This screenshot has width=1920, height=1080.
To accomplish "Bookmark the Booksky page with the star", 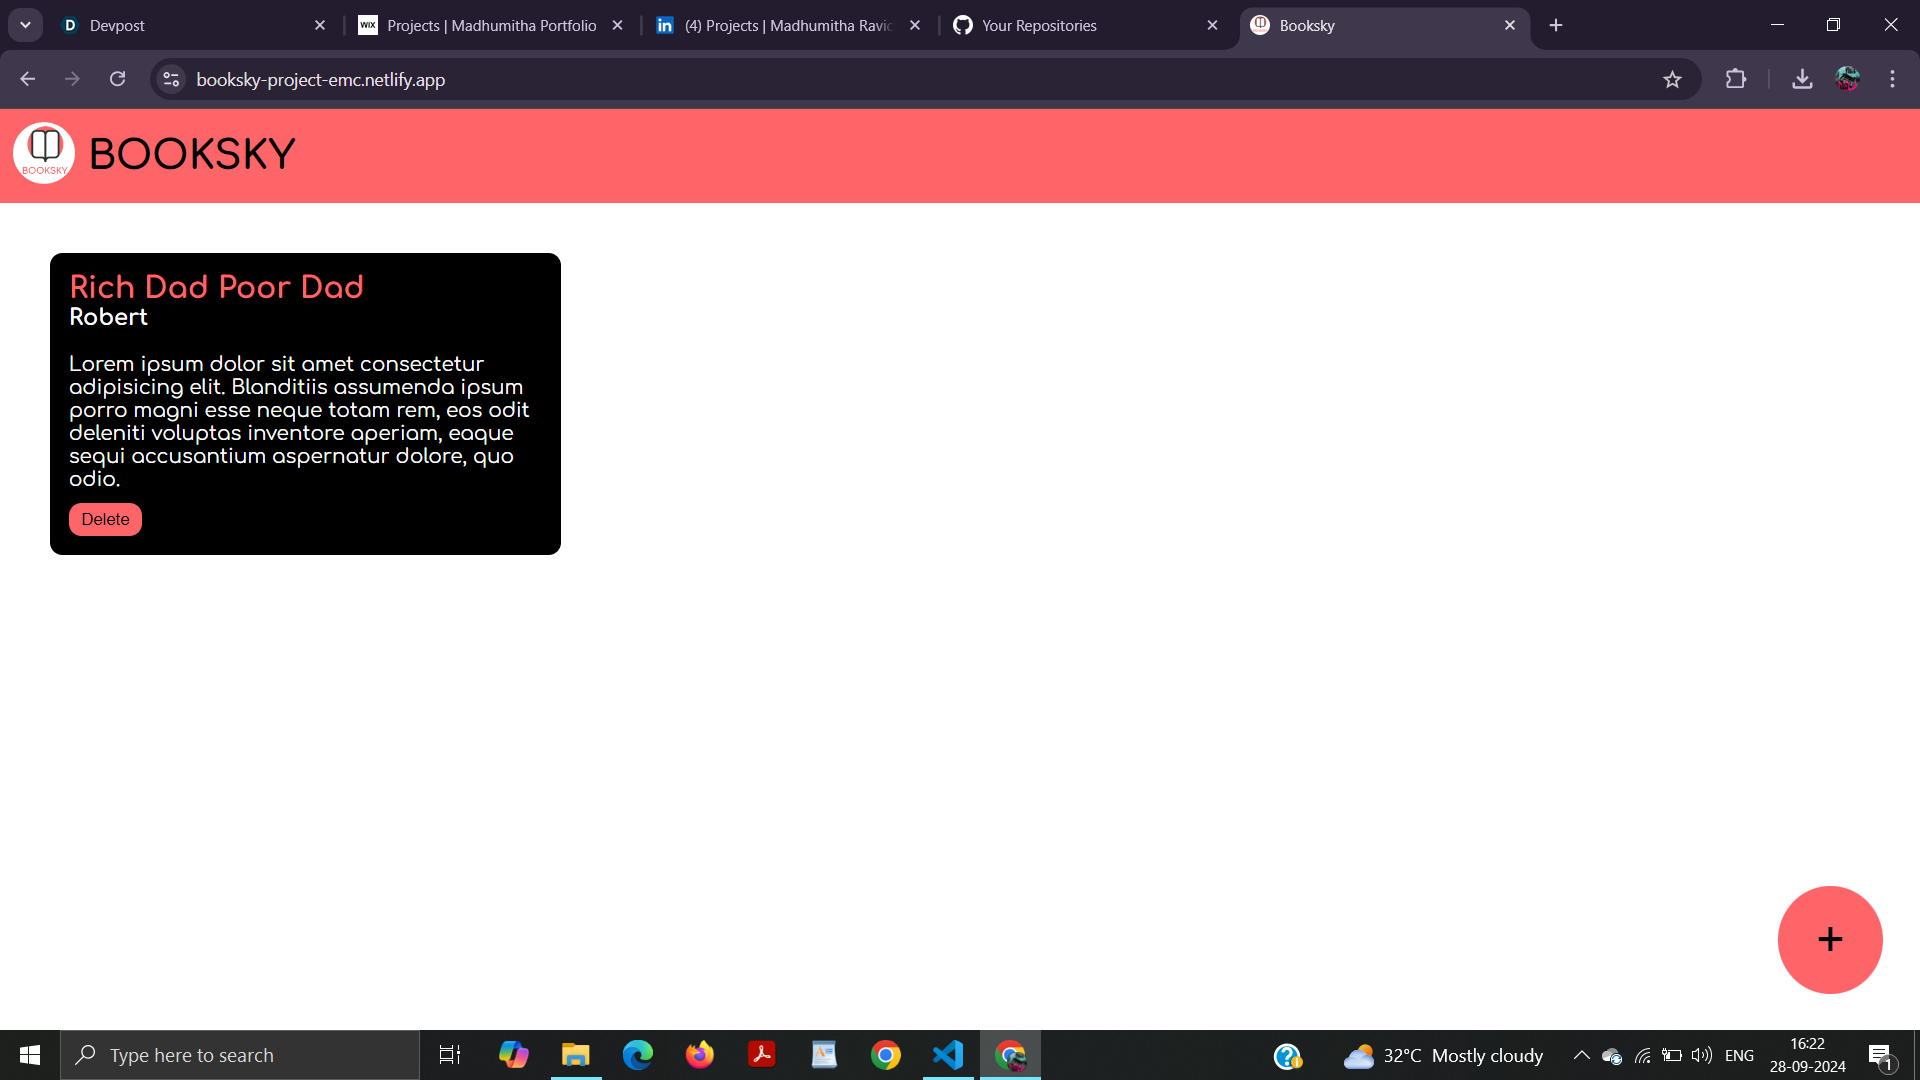I will tap(1673, 79).
